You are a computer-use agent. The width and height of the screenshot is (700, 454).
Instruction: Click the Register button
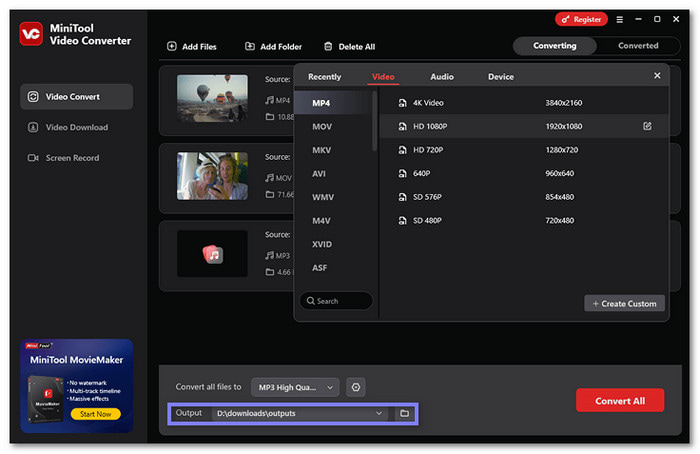click(x=581, y=19)
